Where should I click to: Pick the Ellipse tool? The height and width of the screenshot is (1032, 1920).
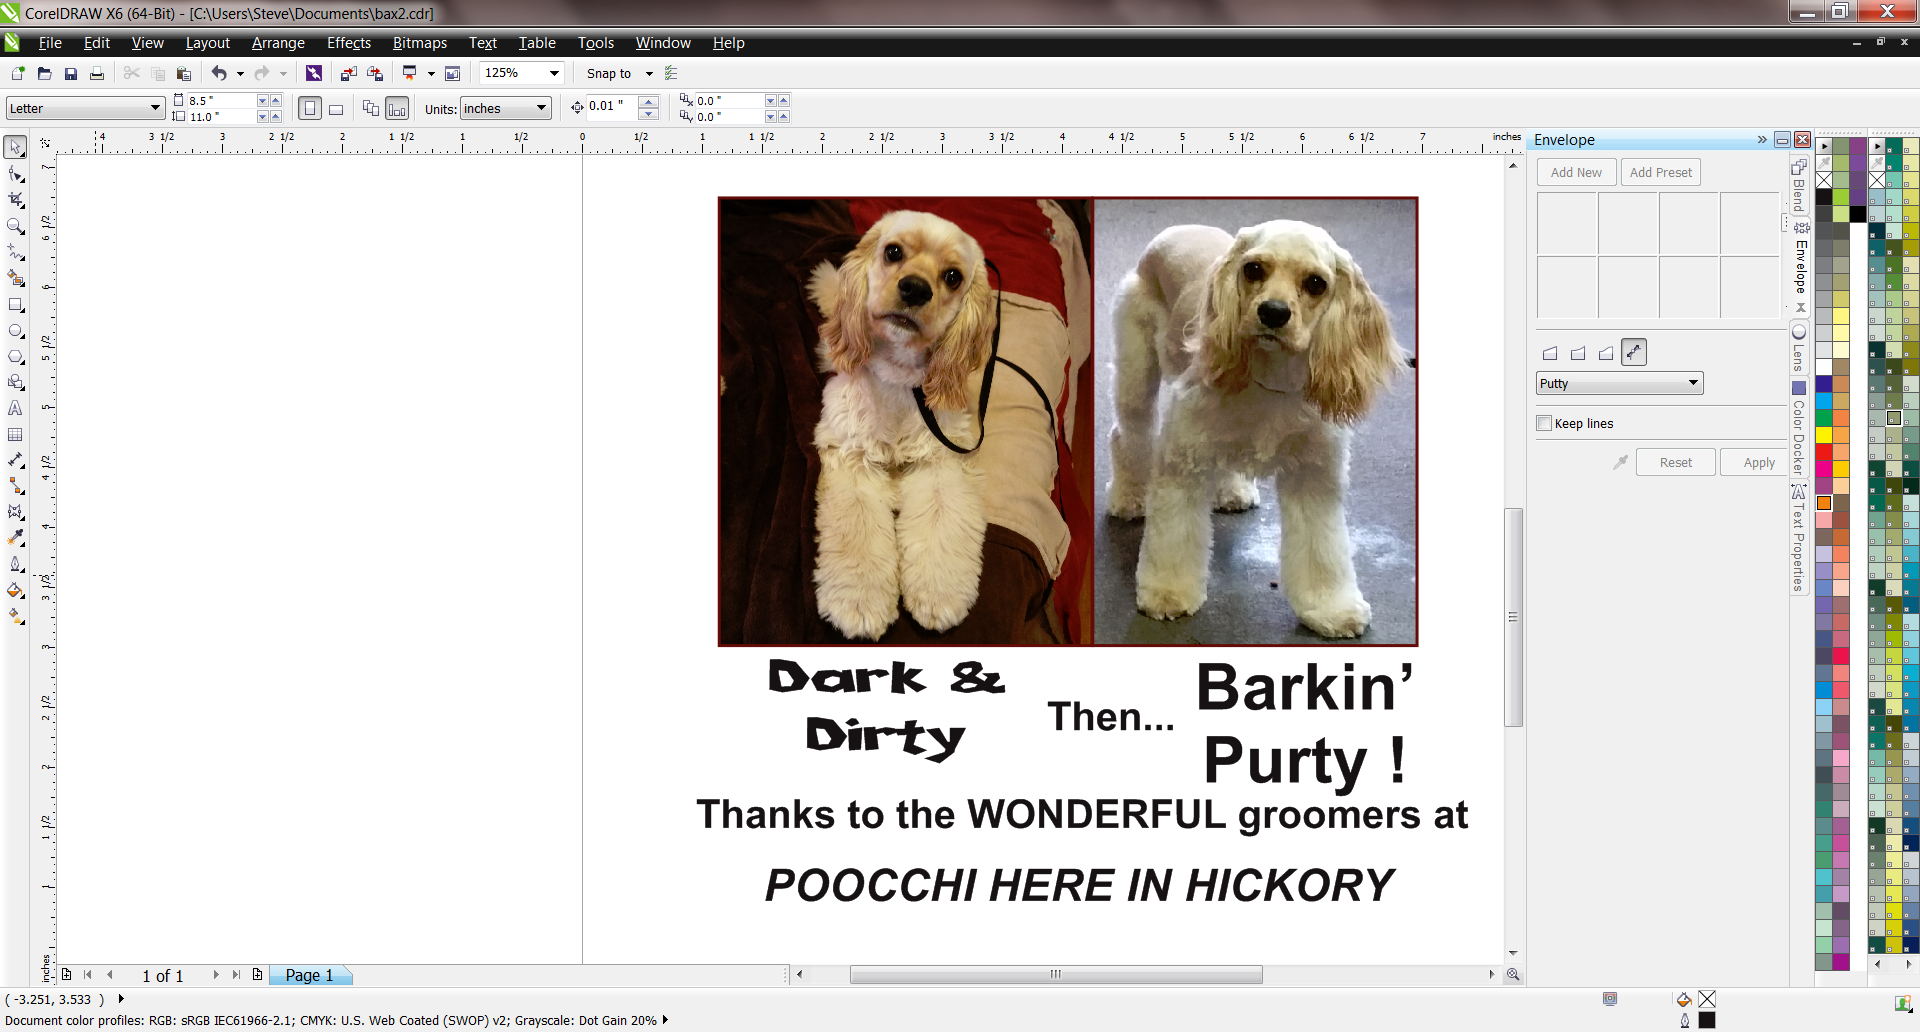tap(15, 331)
